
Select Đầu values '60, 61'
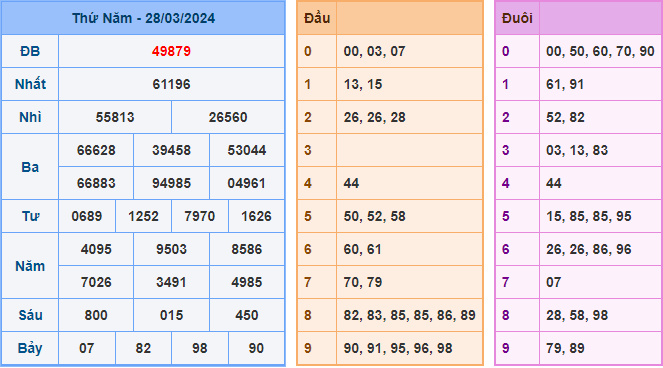pos(362,249)
